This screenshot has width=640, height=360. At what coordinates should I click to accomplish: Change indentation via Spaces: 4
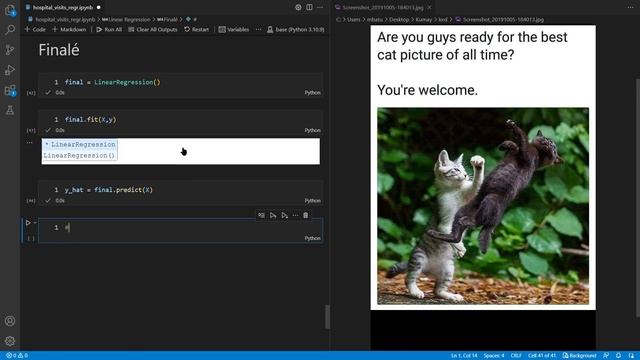[494, 356]
